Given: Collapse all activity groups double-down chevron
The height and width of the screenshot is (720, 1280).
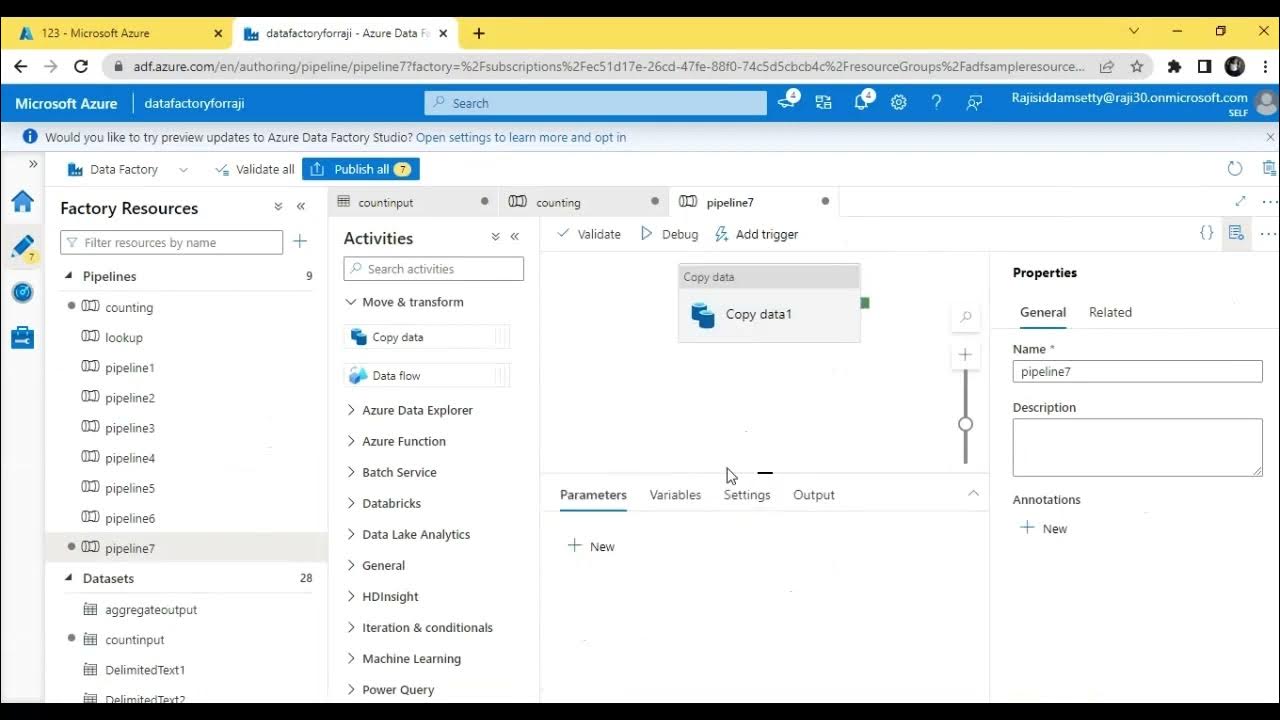Looking at the screenshot, I should (x=495, y=236).
